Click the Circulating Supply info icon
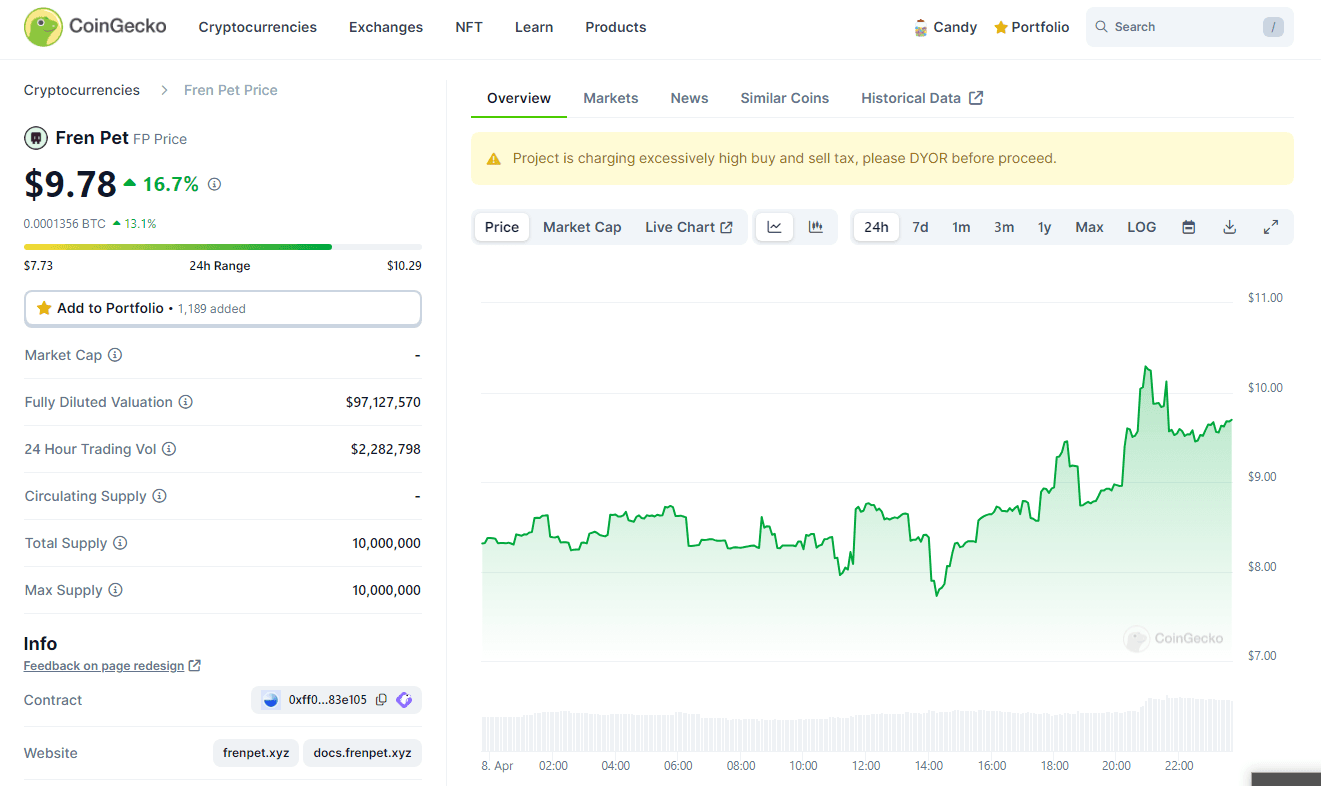The image size is (1321, 786). [159, 496]
